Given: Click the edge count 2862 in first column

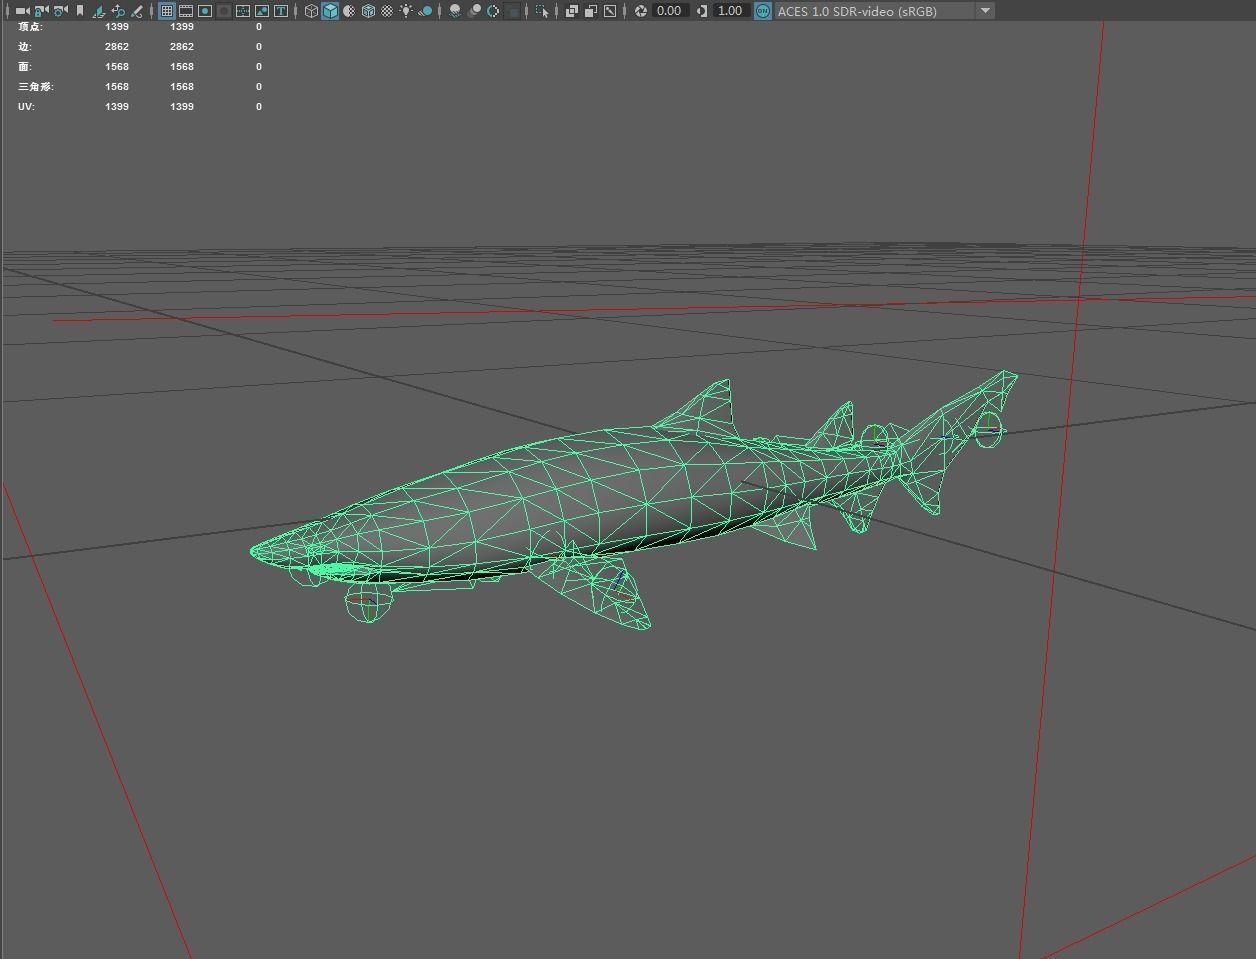Looking at the screenshot, I should [x=117, y=47].
